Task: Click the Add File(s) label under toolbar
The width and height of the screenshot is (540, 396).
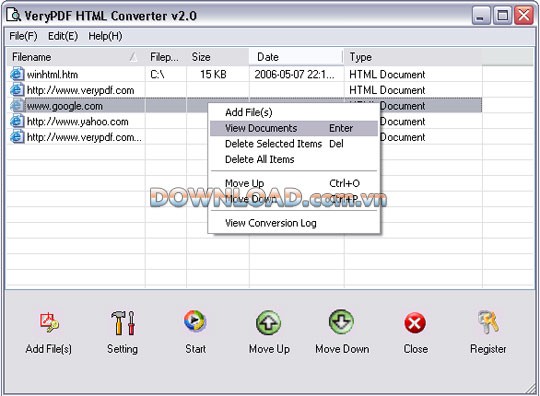Action: 49,349
